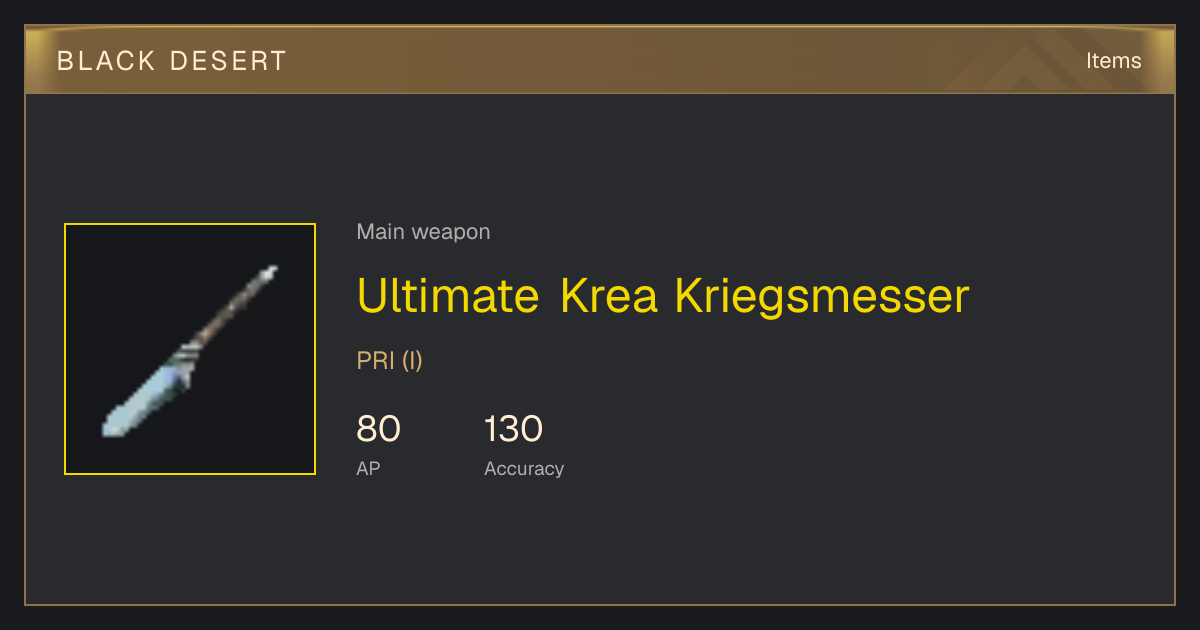Image resolution: width=1200 pixels, height=630 pixels.
Task: Select the word Kriegsmesser in the item name
Action: point(823,296)
